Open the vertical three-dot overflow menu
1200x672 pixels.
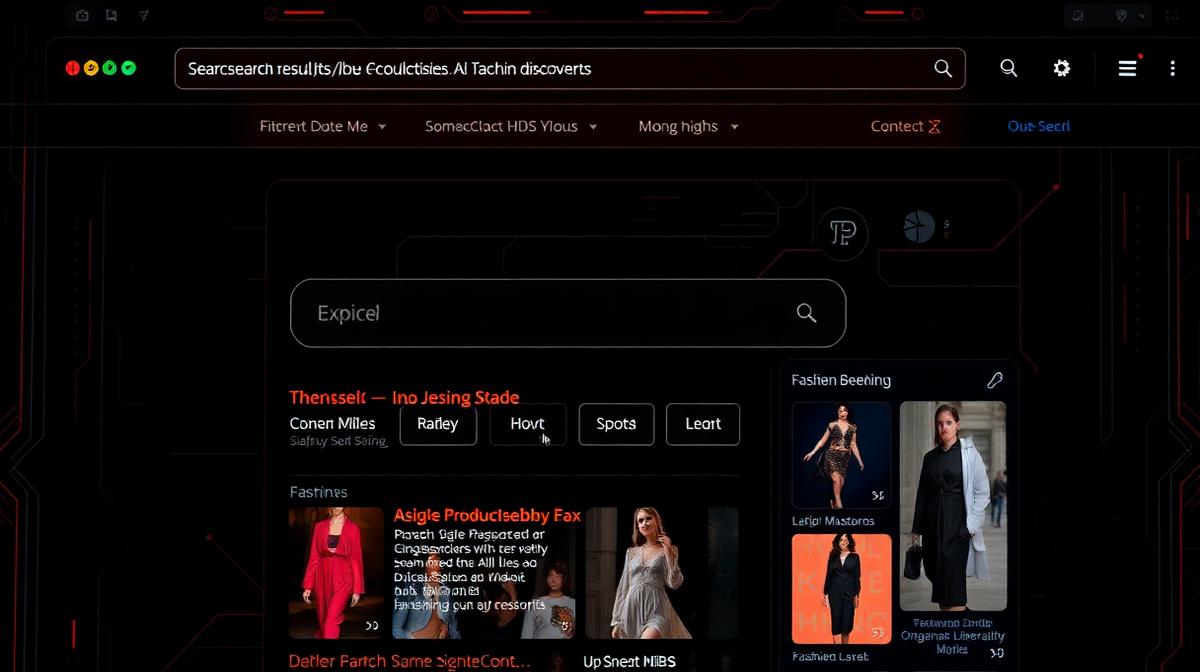(1172, 68)
